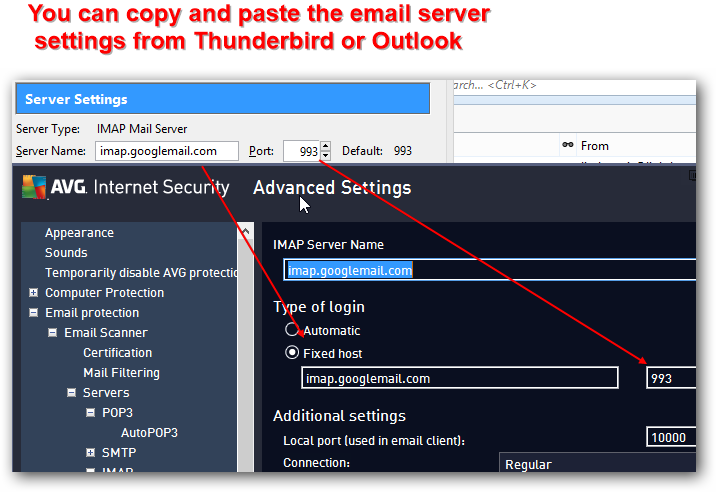Click the AVG logo icon
The image size is (716, 492).
tap(34, 187)
